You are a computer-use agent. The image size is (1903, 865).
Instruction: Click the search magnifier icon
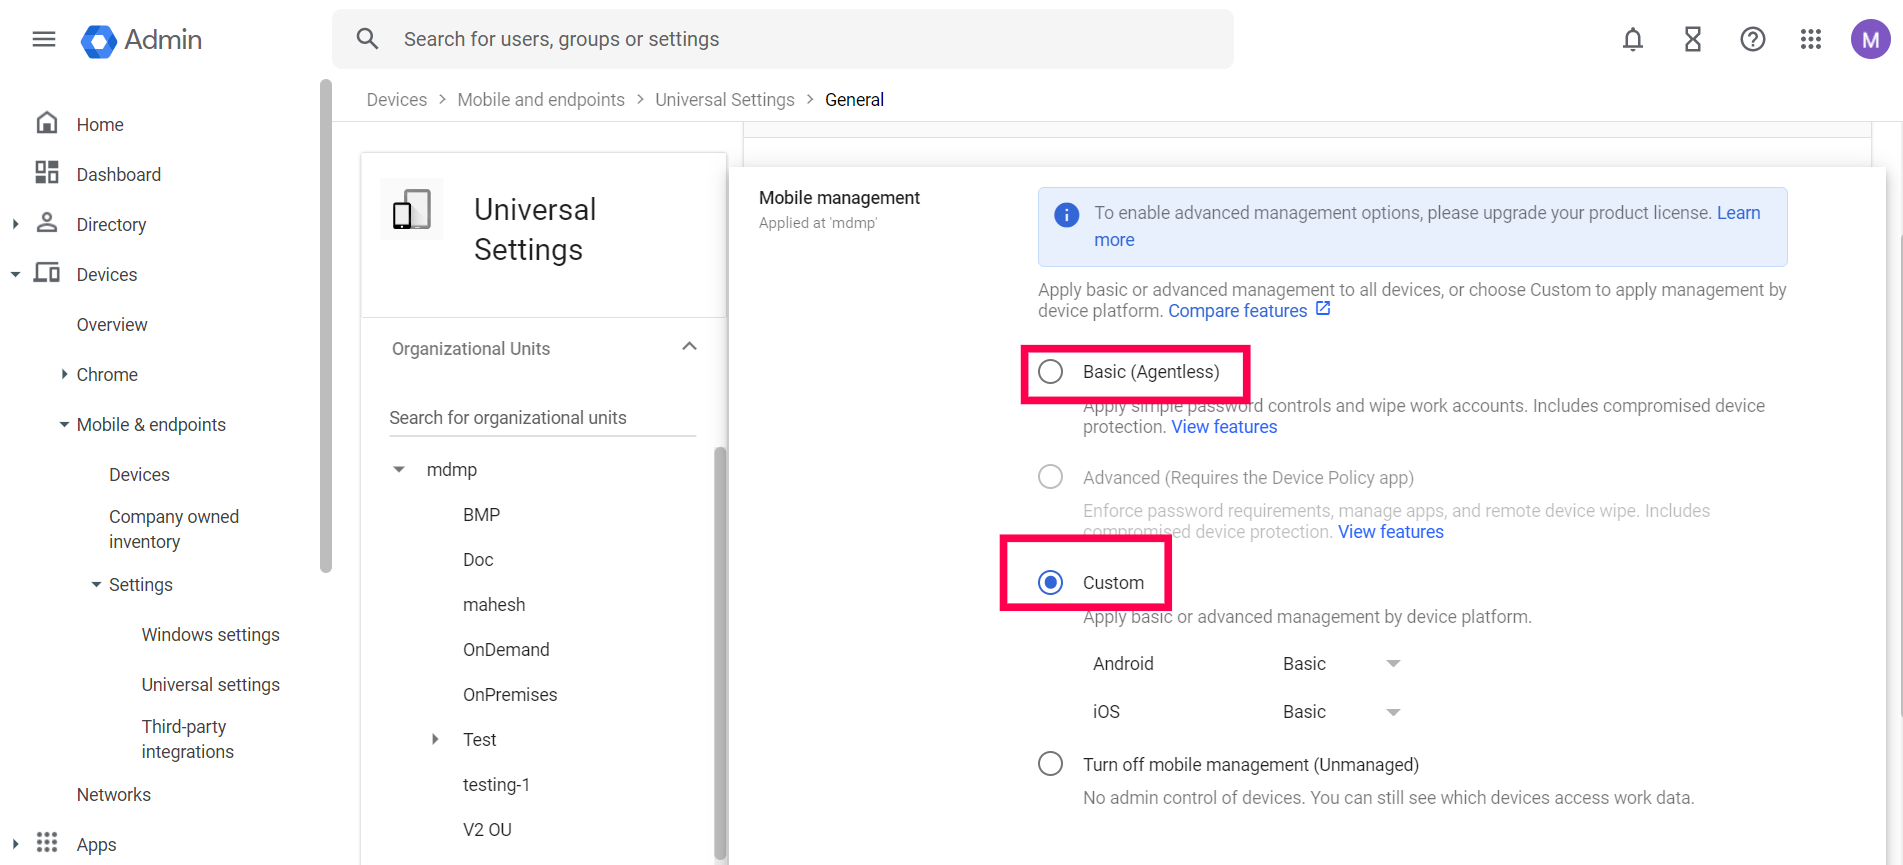click(x=367, y=39)
